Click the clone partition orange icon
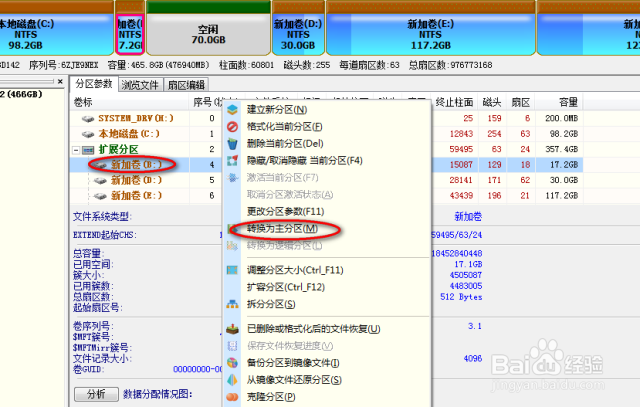 [x=232, y=397]
